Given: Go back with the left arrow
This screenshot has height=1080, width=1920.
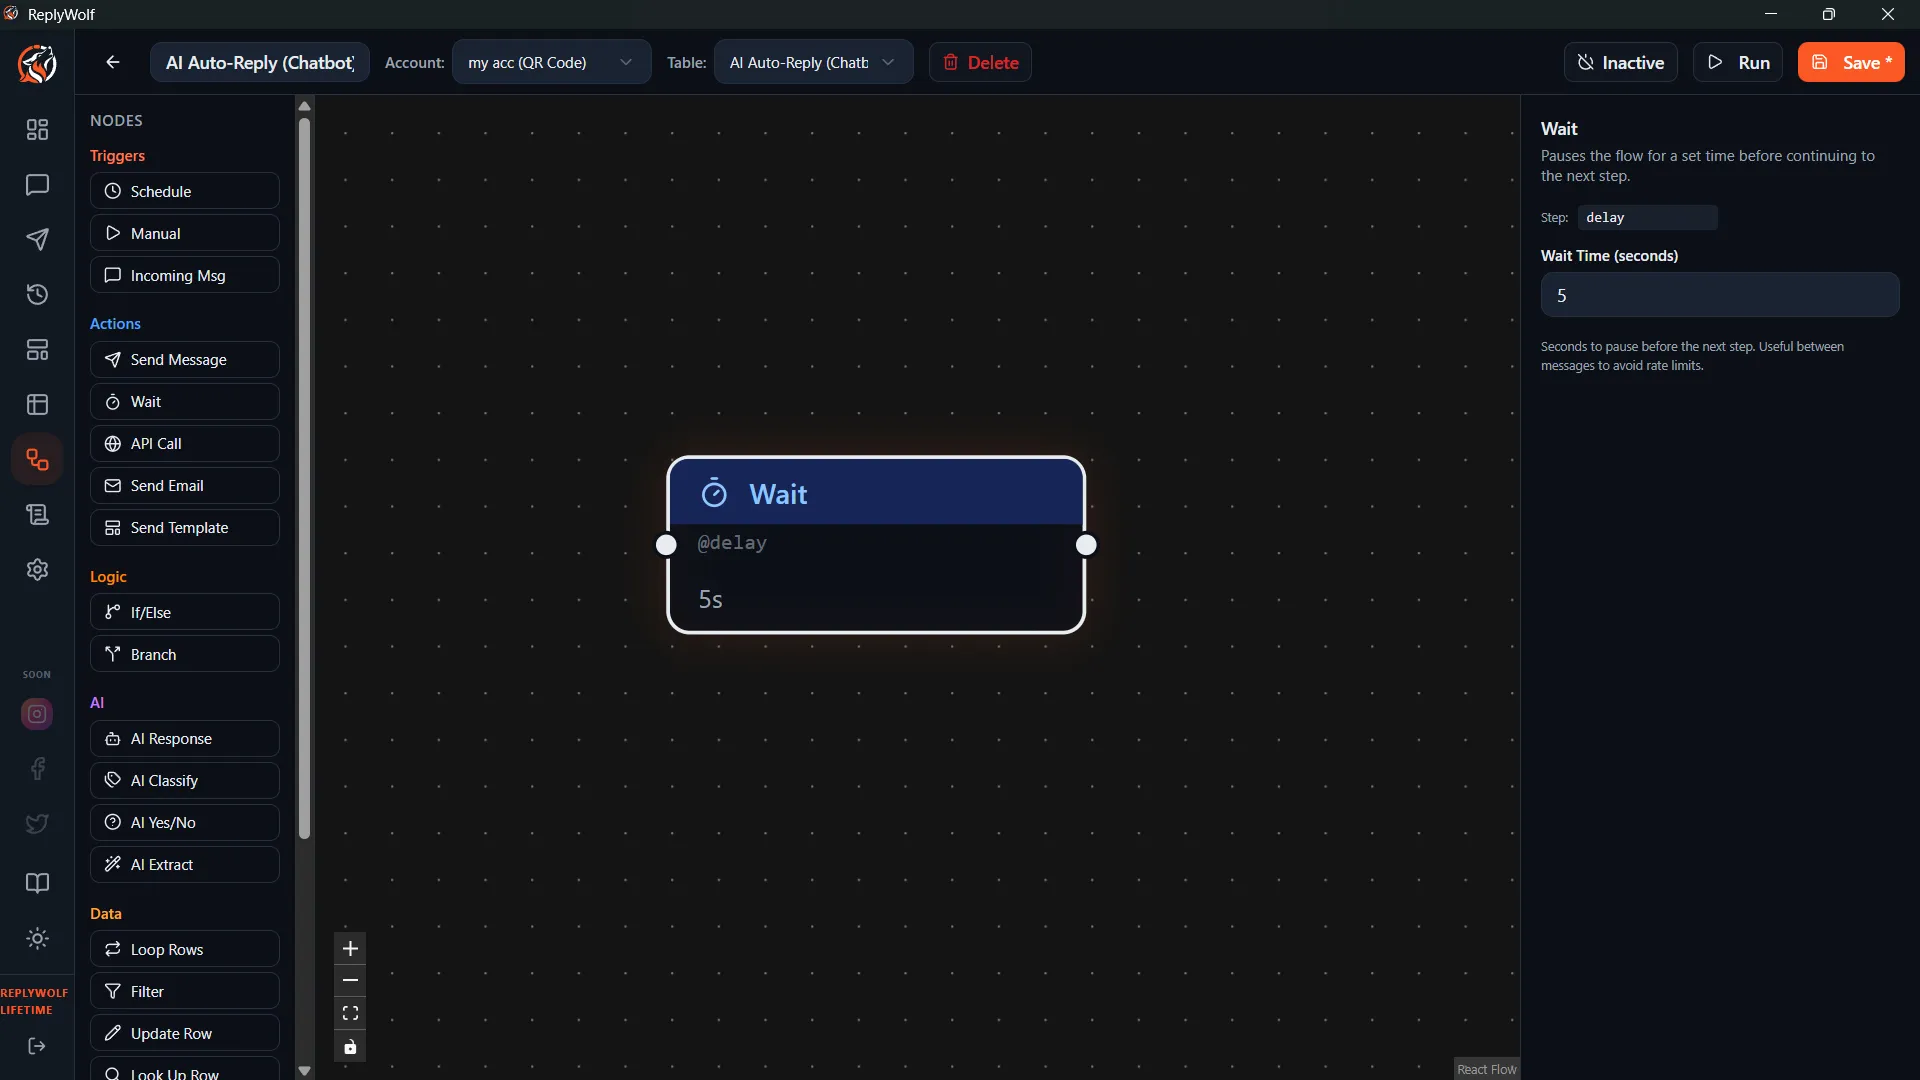Looking at the screenshot, I should (113, 62).
